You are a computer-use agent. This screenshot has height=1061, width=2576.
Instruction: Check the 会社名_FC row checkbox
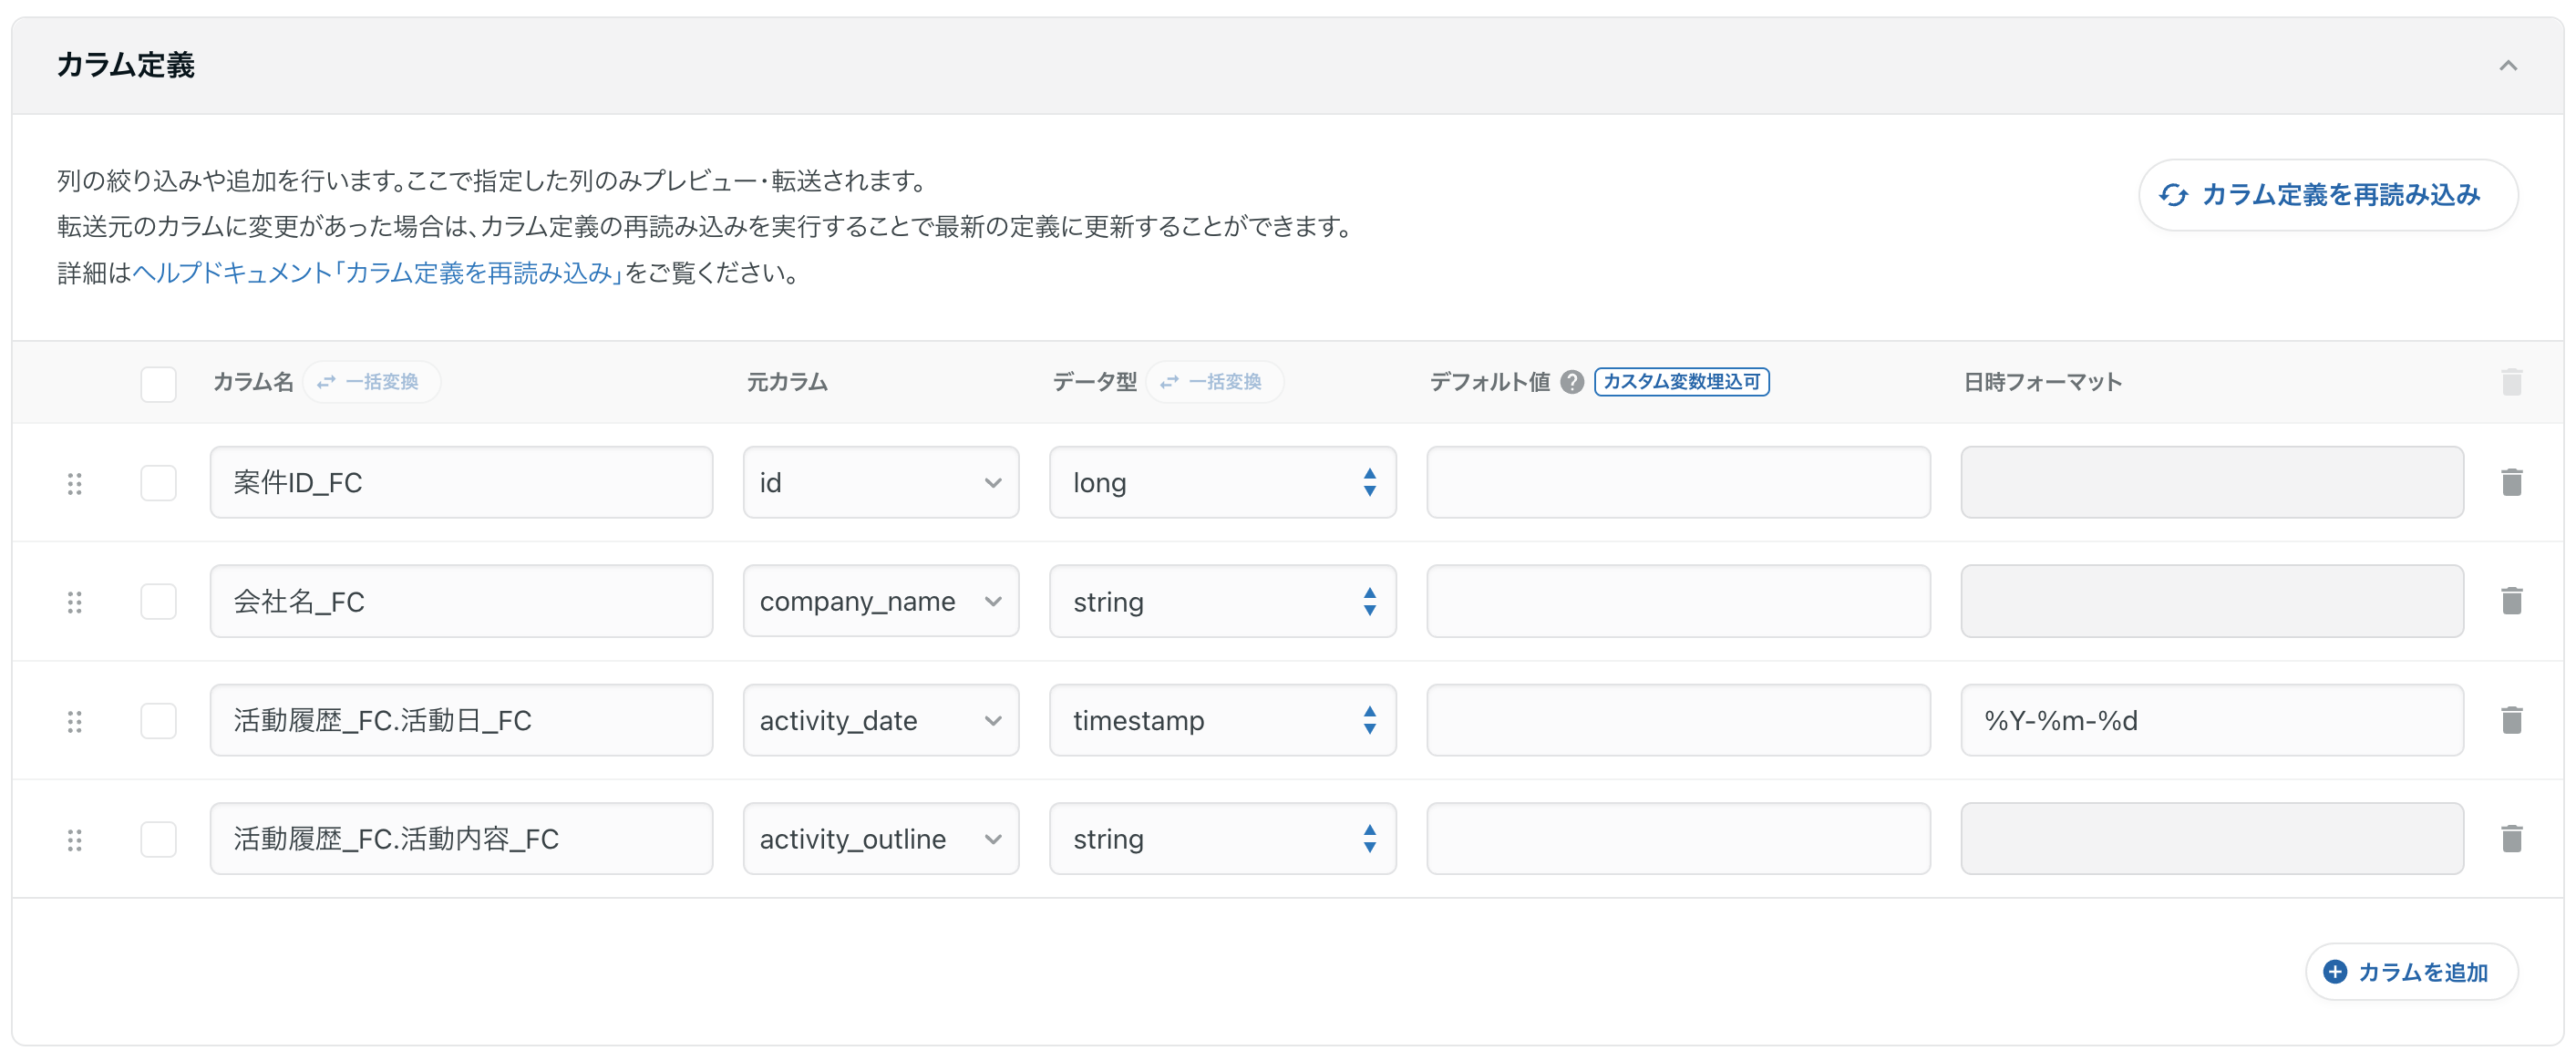(158, 602)
